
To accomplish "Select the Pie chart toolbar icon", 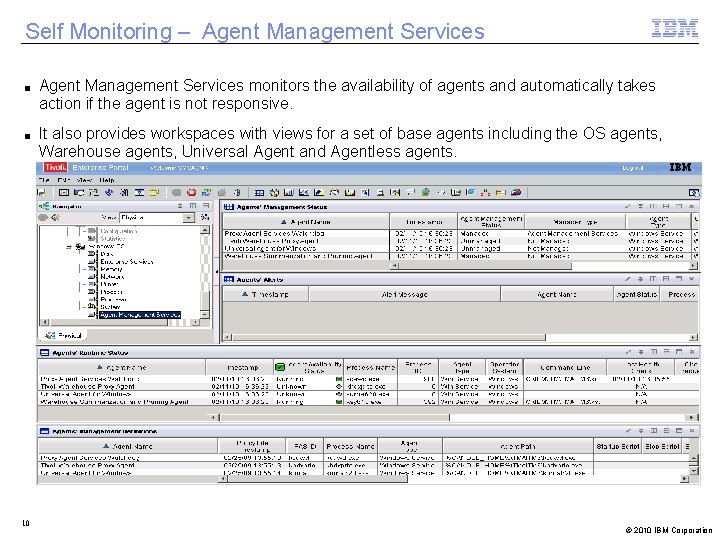I will (x=274, y=192).
